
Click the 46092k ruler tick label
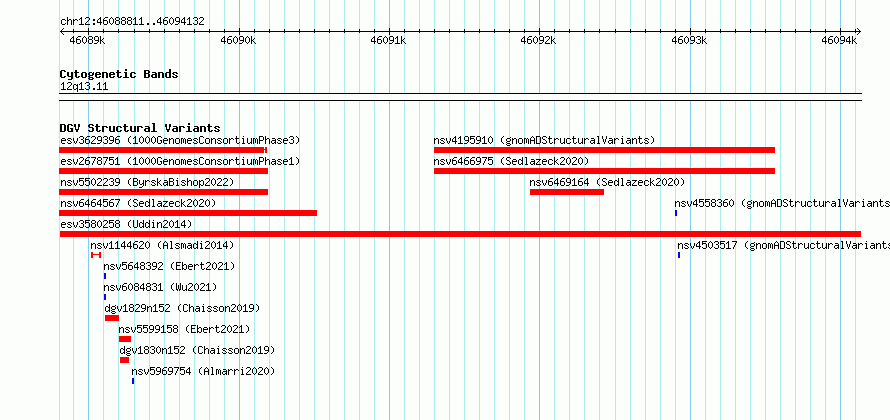click(x=538, y=40)
